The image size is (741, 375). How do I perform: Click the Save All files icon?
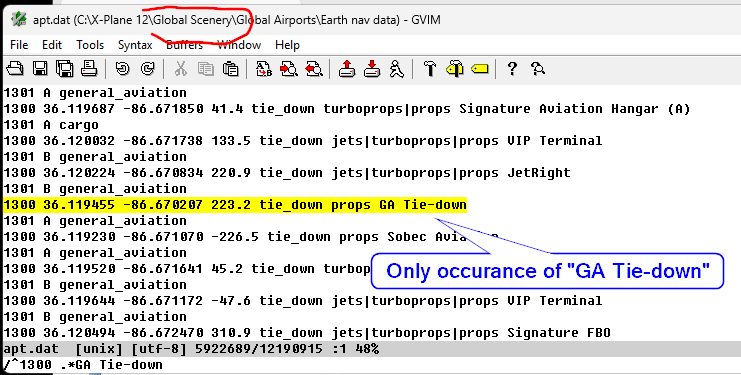65,69
